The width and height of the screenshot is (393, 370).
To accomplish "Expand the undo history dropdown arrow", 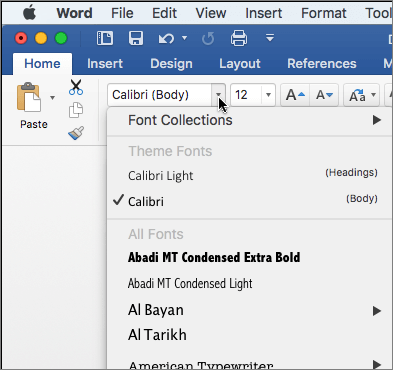I will (x=184, y=38).
